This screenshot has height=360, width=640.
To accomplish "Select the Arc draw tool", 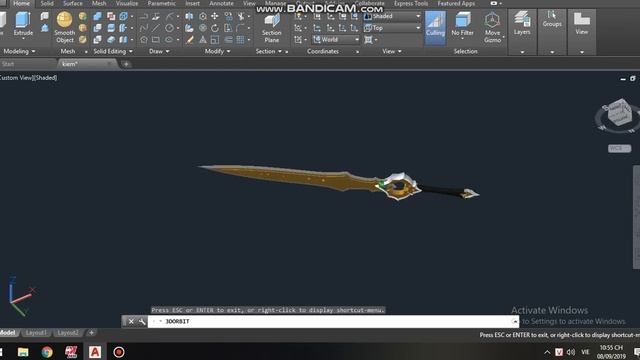I will [169, 16].
